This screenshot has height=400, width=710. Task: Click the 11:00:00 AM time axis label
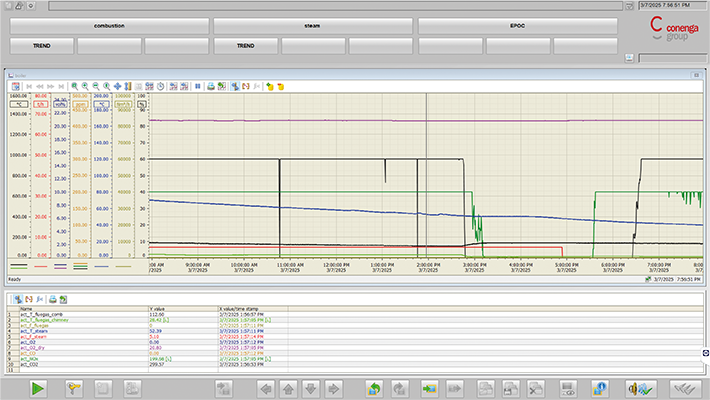click(x=290, y=267)
